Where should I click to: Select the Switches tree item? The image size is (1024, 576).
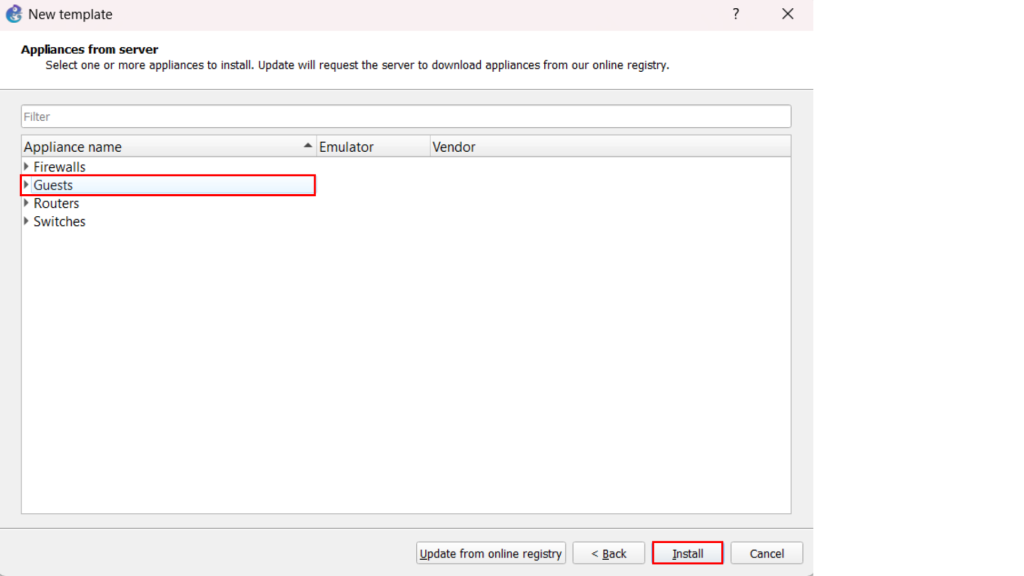(x=60, y=221)
